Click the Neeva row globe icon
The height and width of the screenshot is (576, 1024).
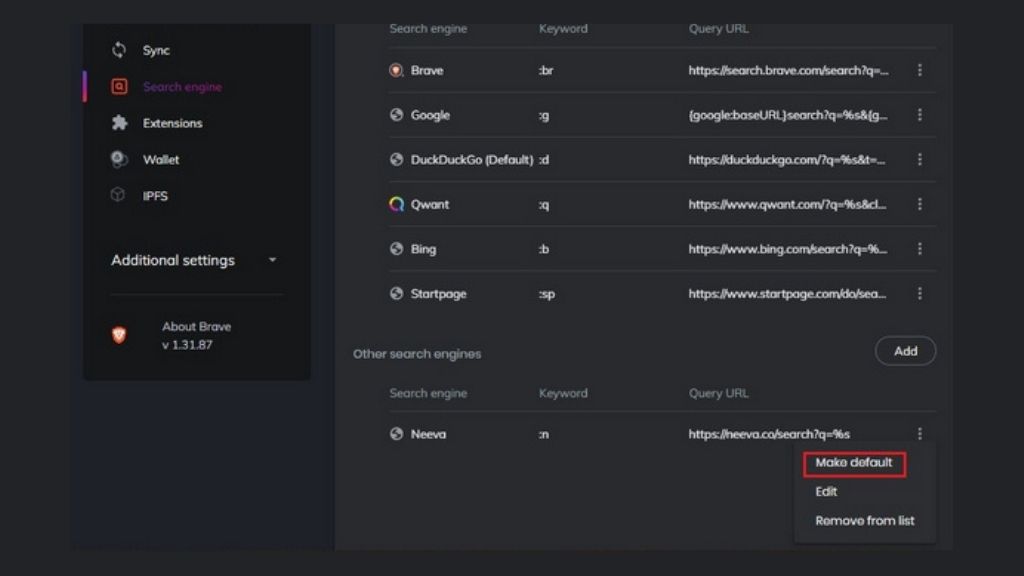click(396, 434)
